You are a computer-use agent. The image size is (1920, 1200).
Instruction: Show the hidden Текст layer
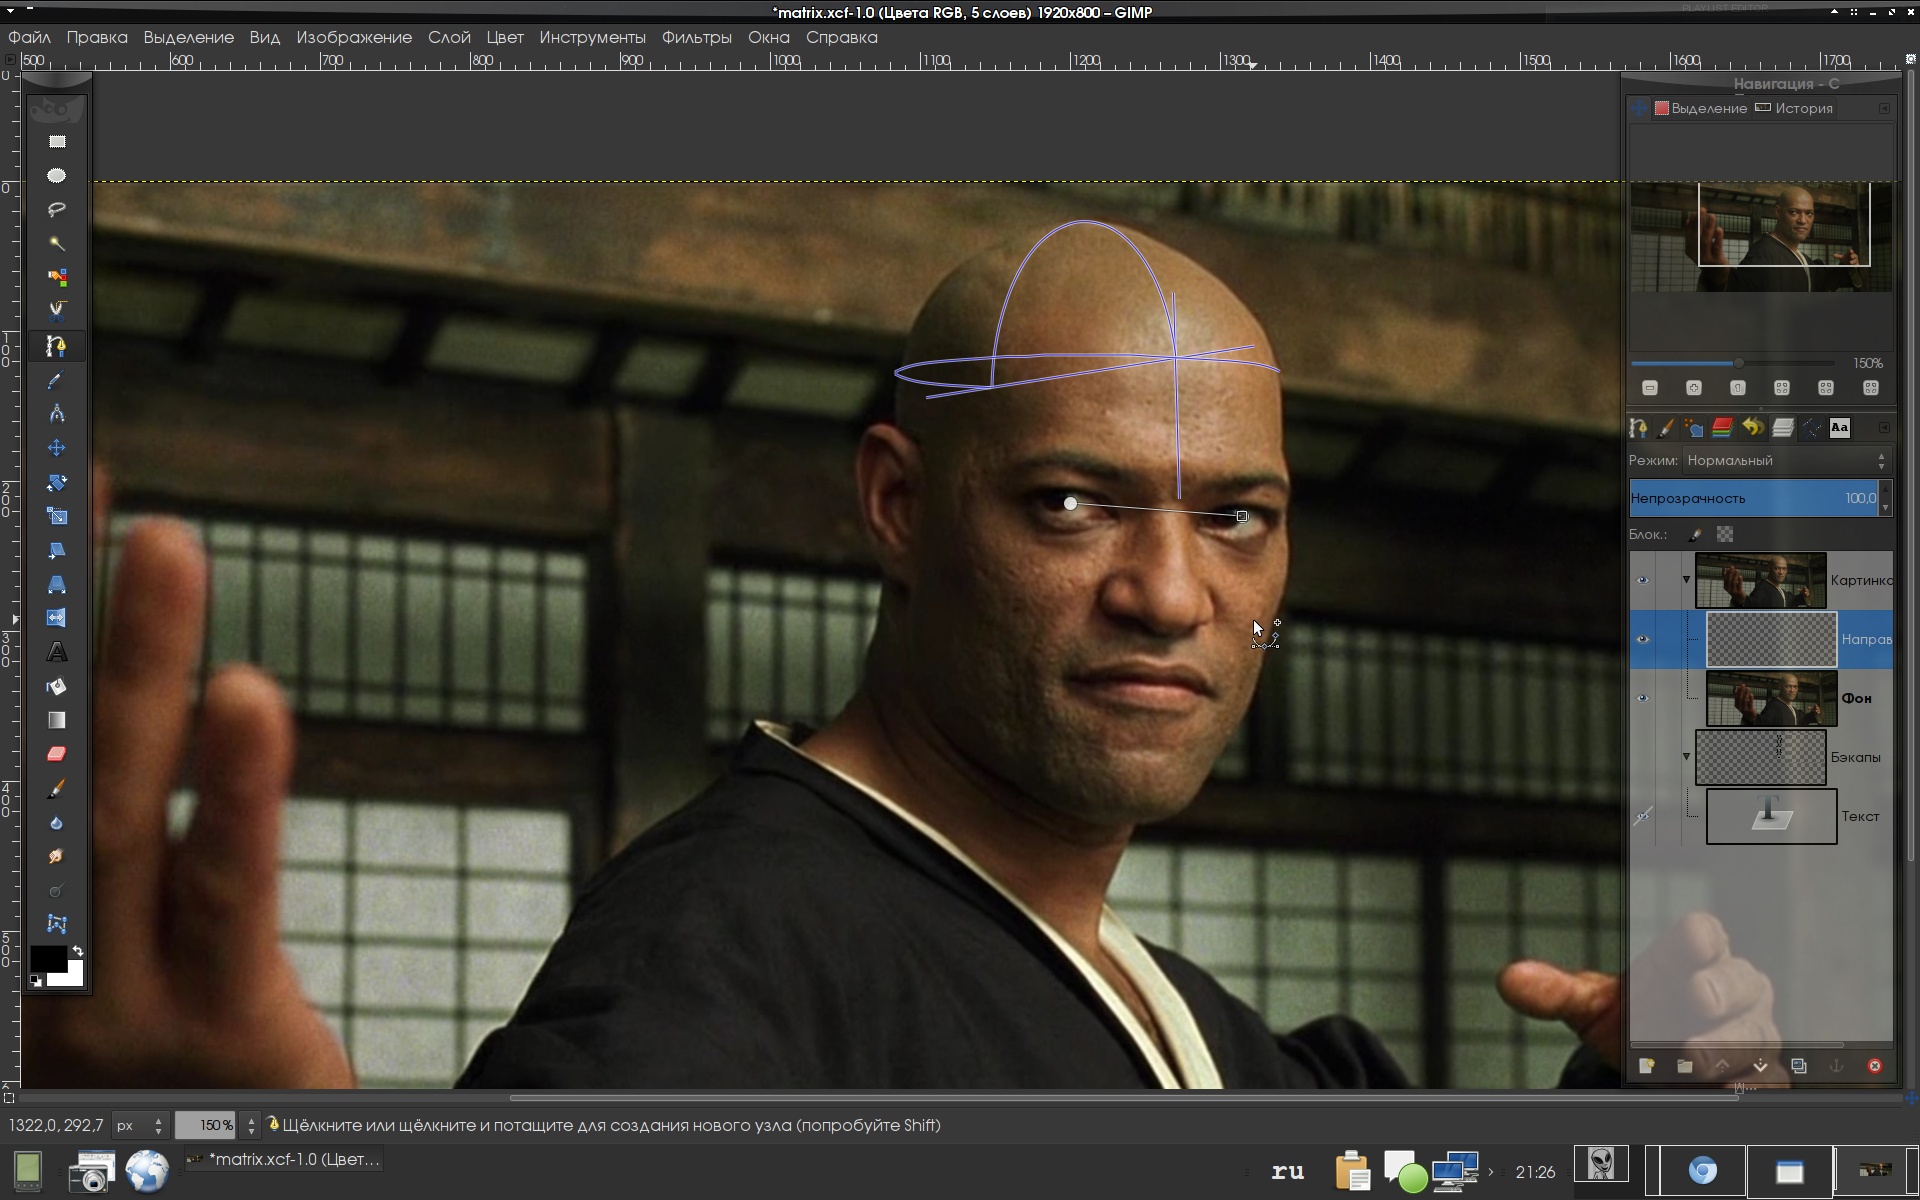coord(1642,816)
